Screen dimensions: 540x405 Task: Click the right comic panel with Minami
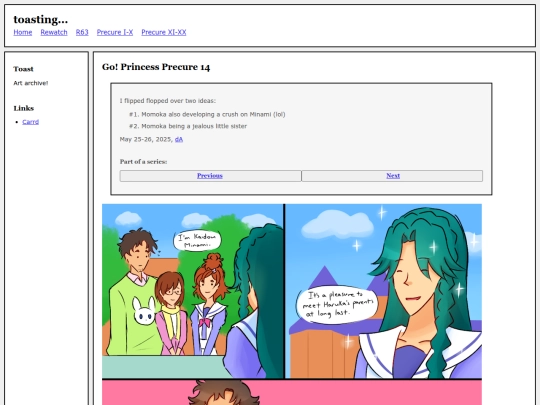point(384,291)
